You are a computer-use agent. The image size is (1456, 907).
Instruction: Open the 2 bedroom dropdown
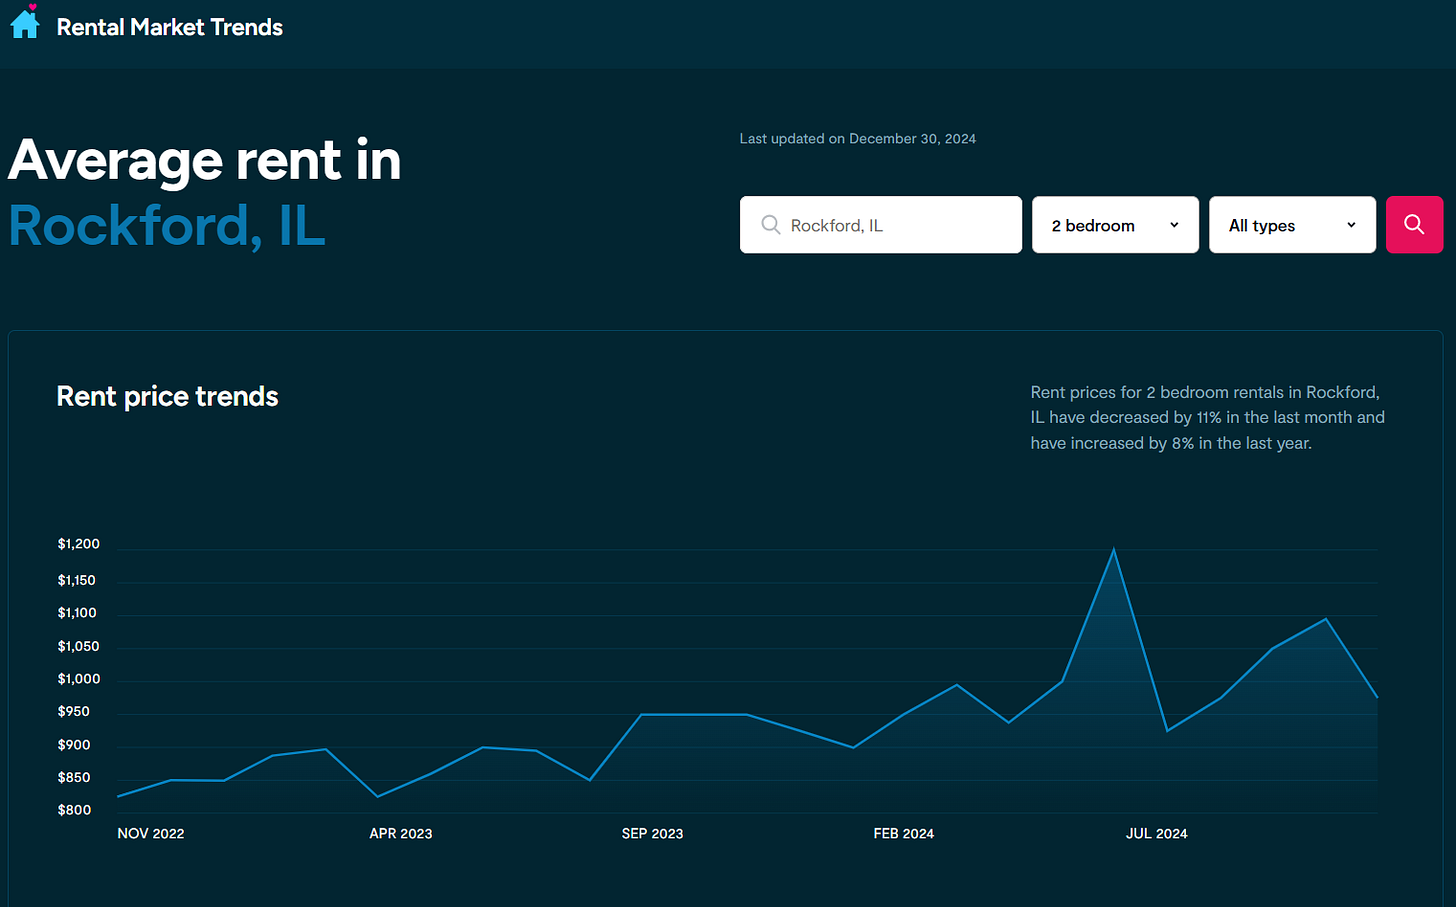[1115, 225]
